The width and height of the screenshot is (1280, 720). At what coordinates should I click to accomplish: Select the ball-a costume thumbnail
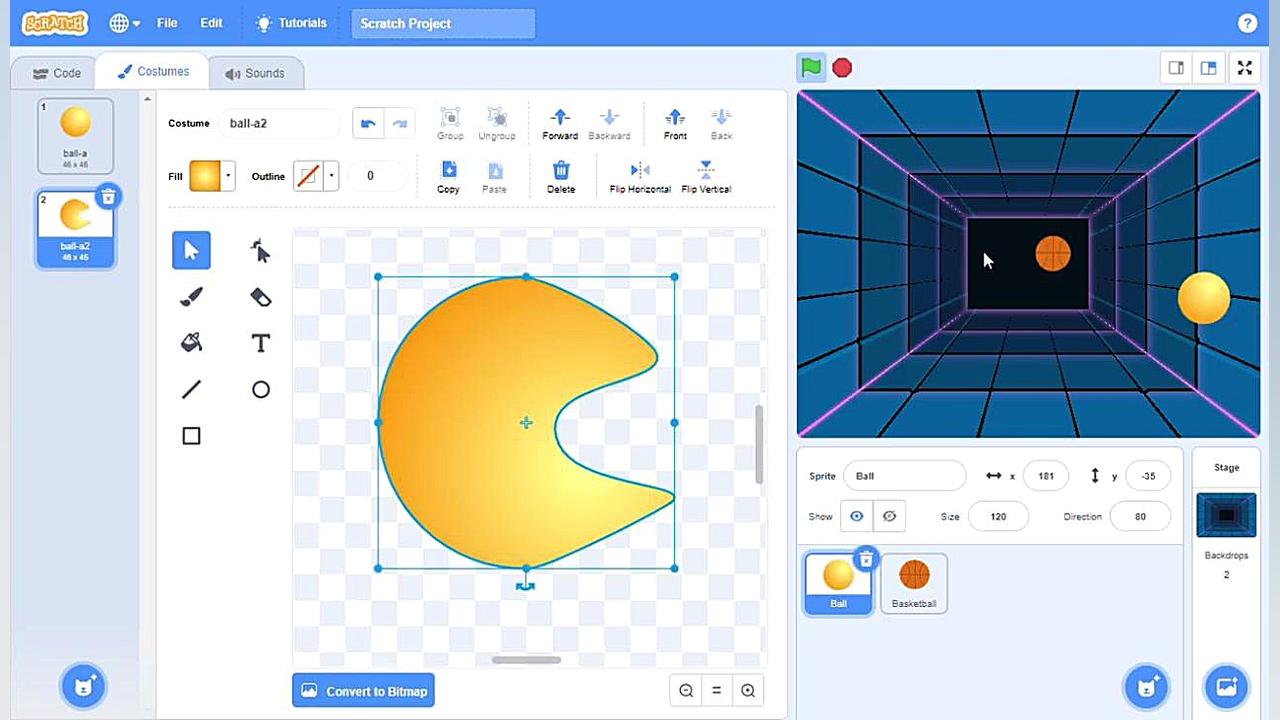pyautogui.click(x=75, y=136)
